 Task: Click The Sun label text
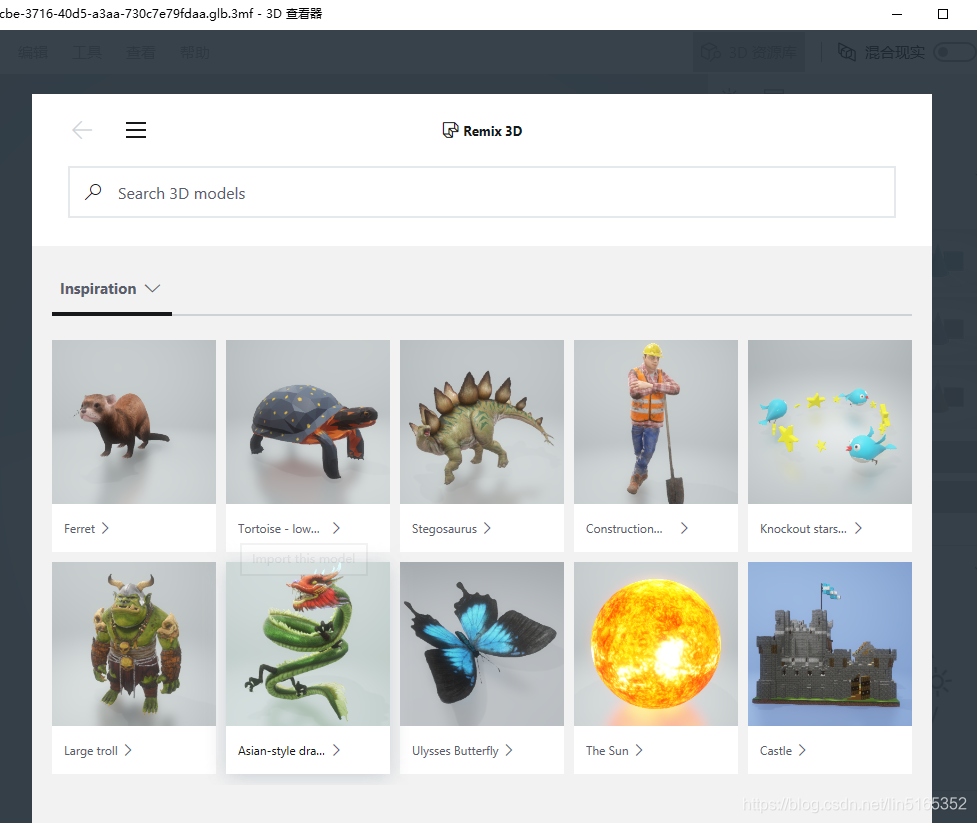(x=607, y=751)
